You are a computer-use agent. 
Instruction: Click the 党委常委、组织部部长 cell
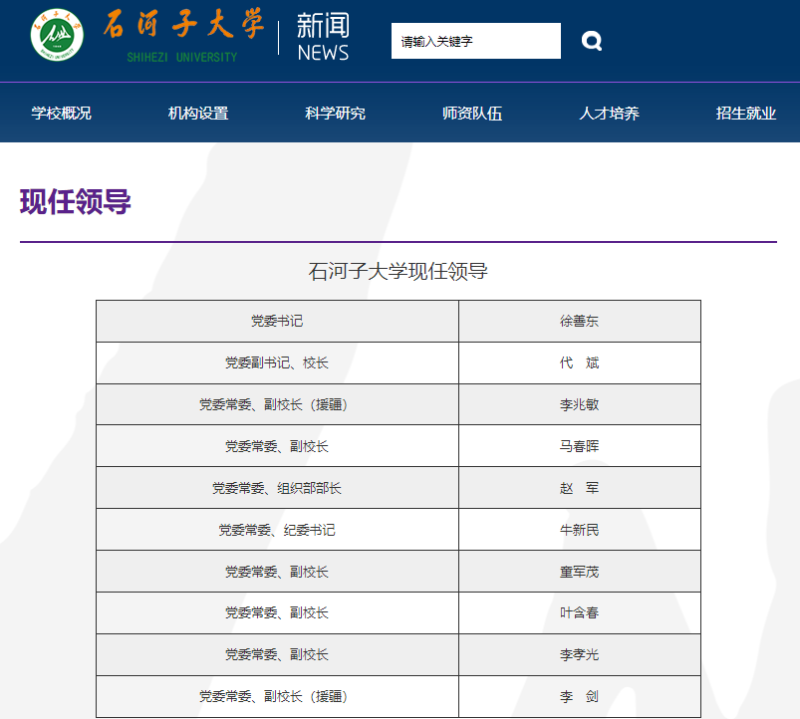click(277, 488)
